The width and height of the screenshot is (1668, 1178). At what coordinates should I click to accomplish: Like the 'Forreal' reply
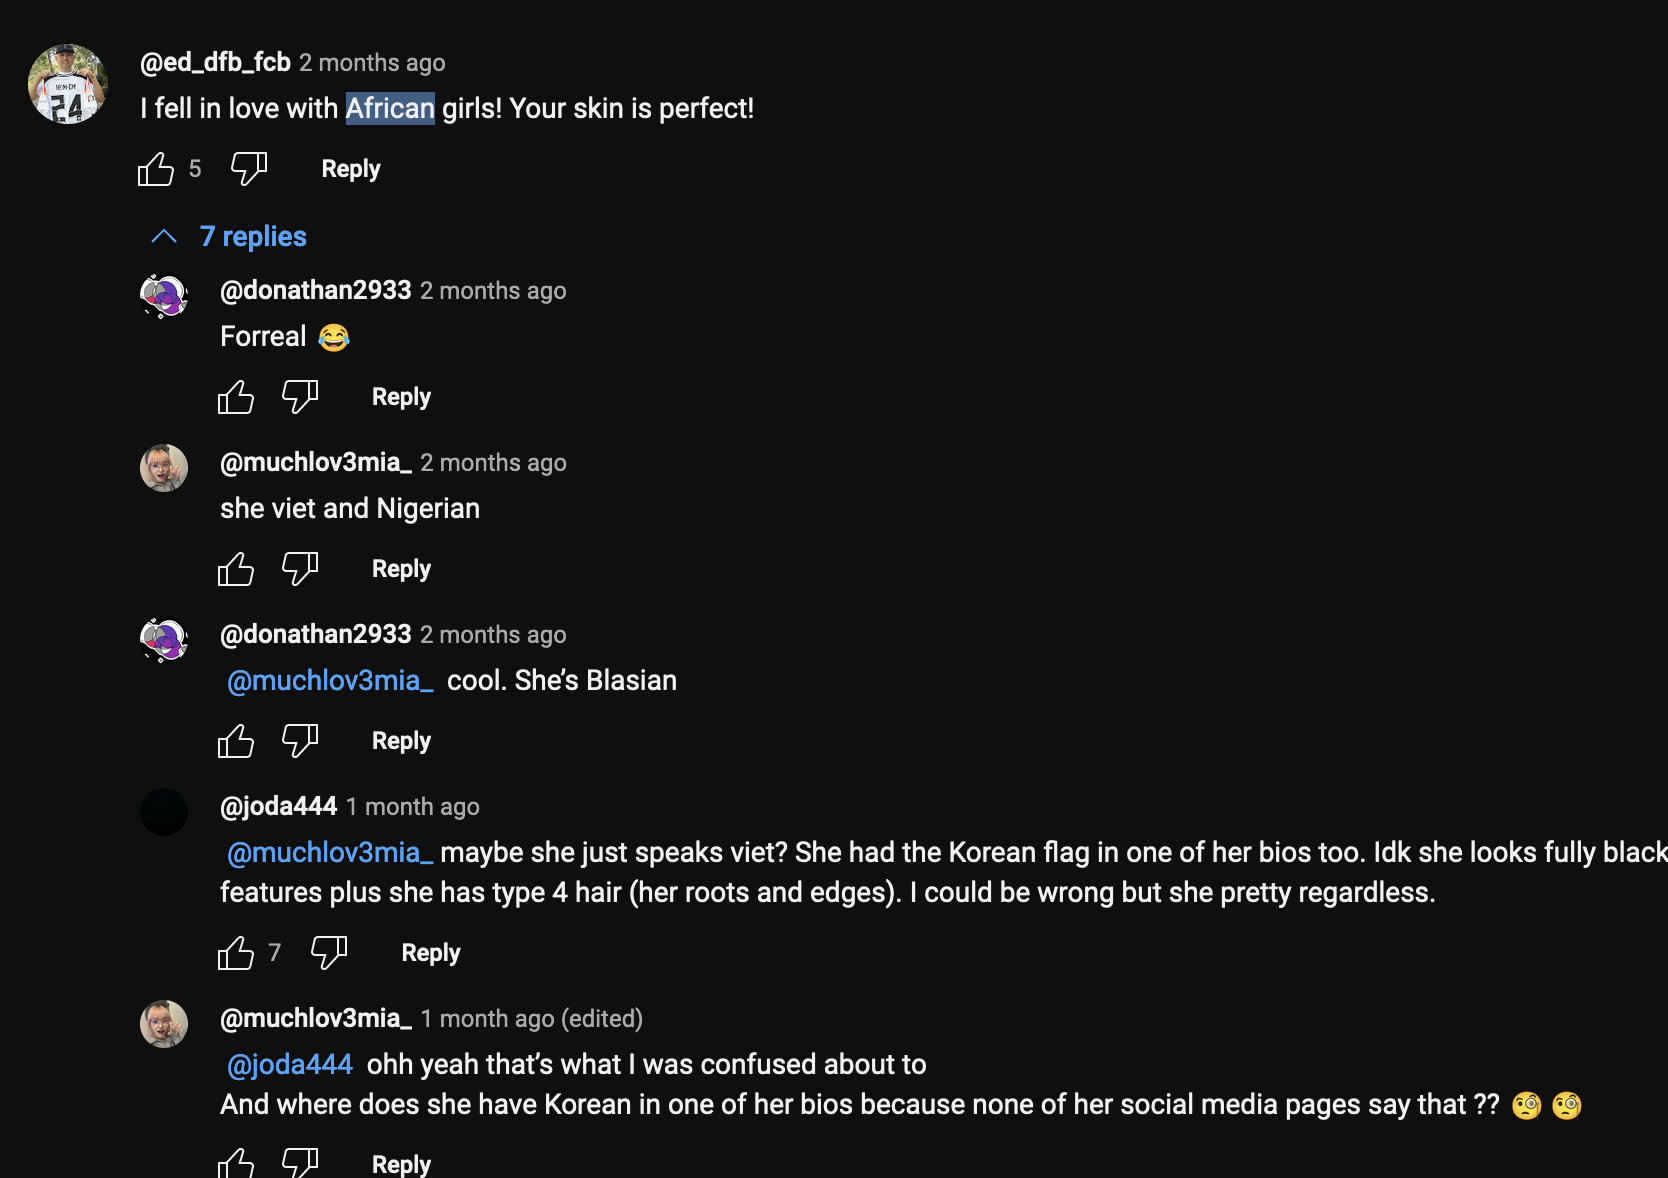236,397
